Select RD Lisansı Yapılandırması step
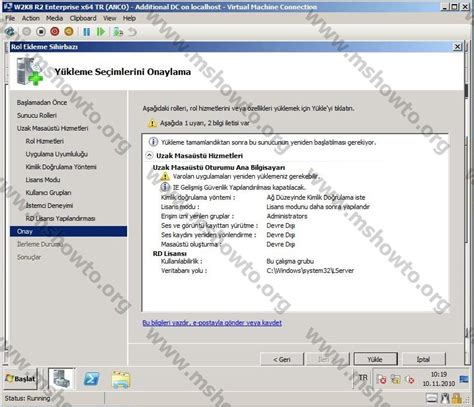 point(60,219)
